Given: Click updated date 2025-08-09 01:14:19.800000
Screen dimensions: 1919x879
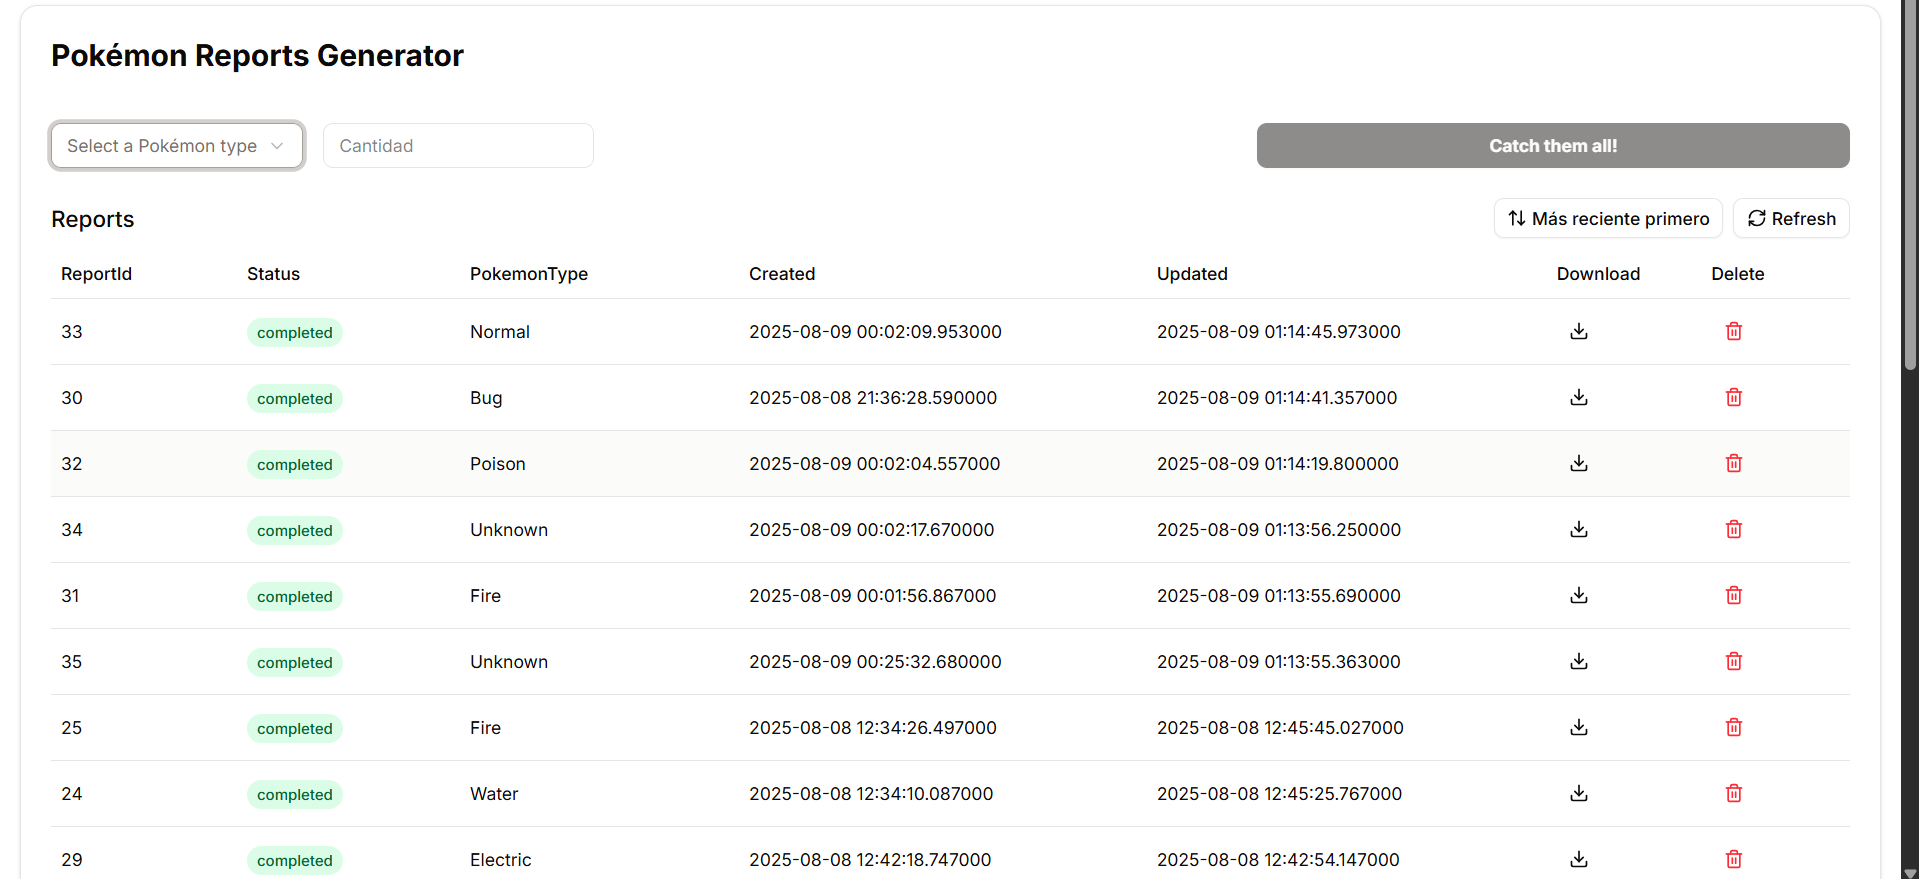Looking at the screenshot, I should 1278,464.
